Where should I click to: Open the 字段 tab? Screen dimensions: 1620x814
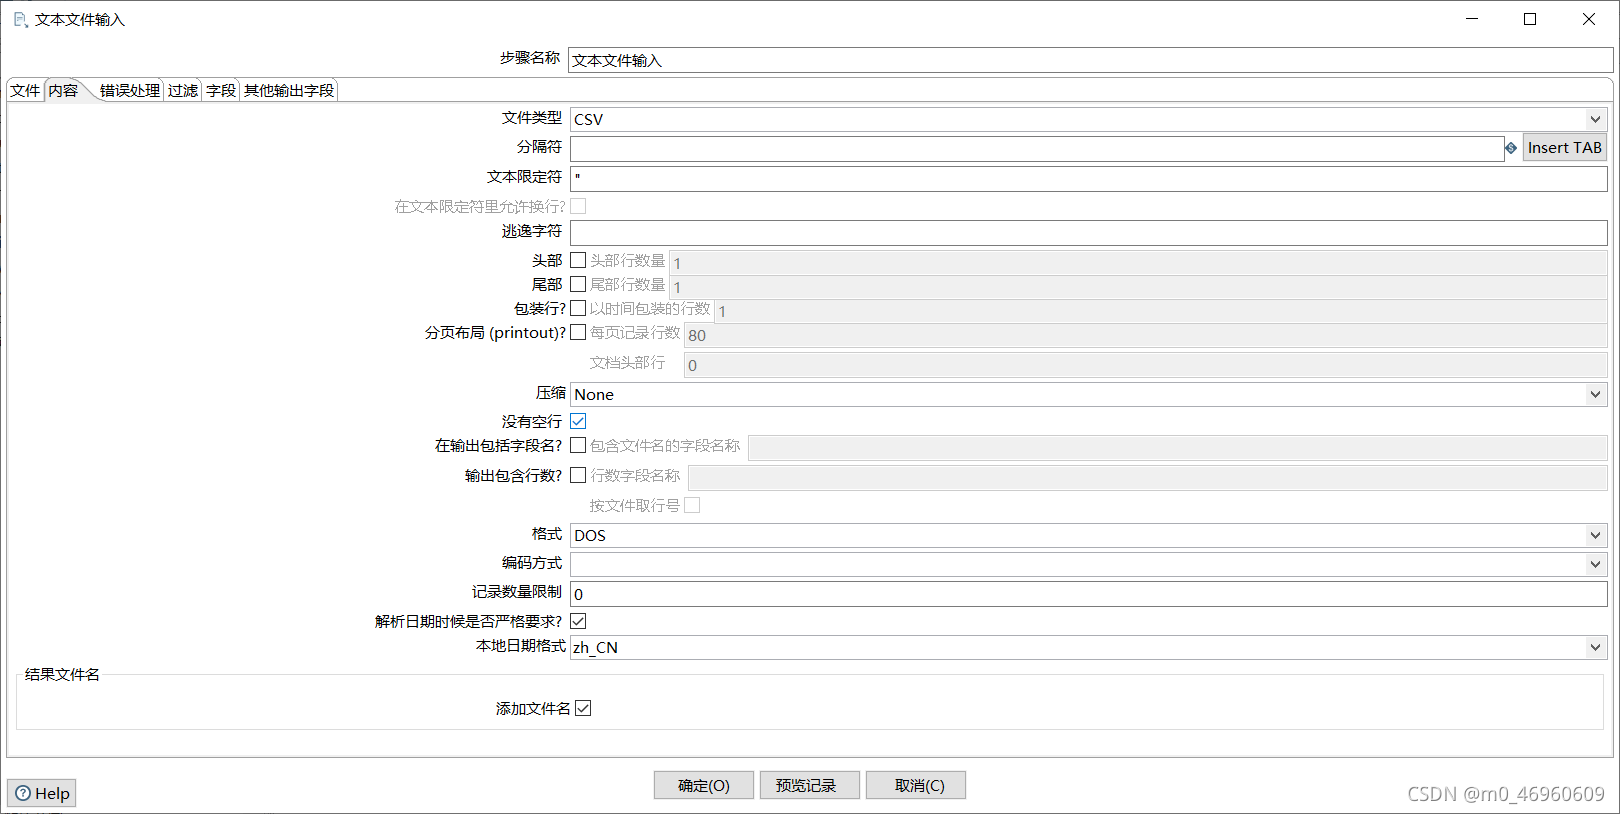pos(221,90)
